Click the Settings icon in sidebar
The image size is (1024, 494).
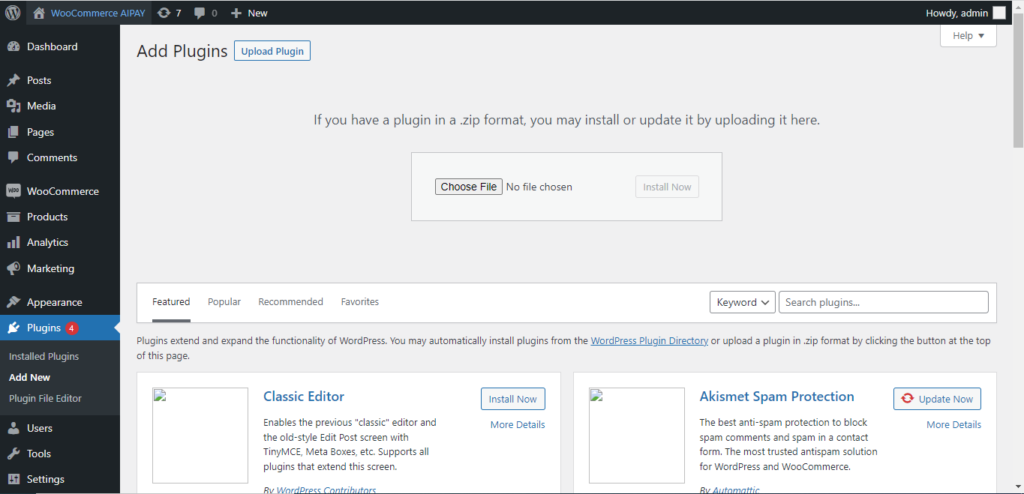point(12,479)
